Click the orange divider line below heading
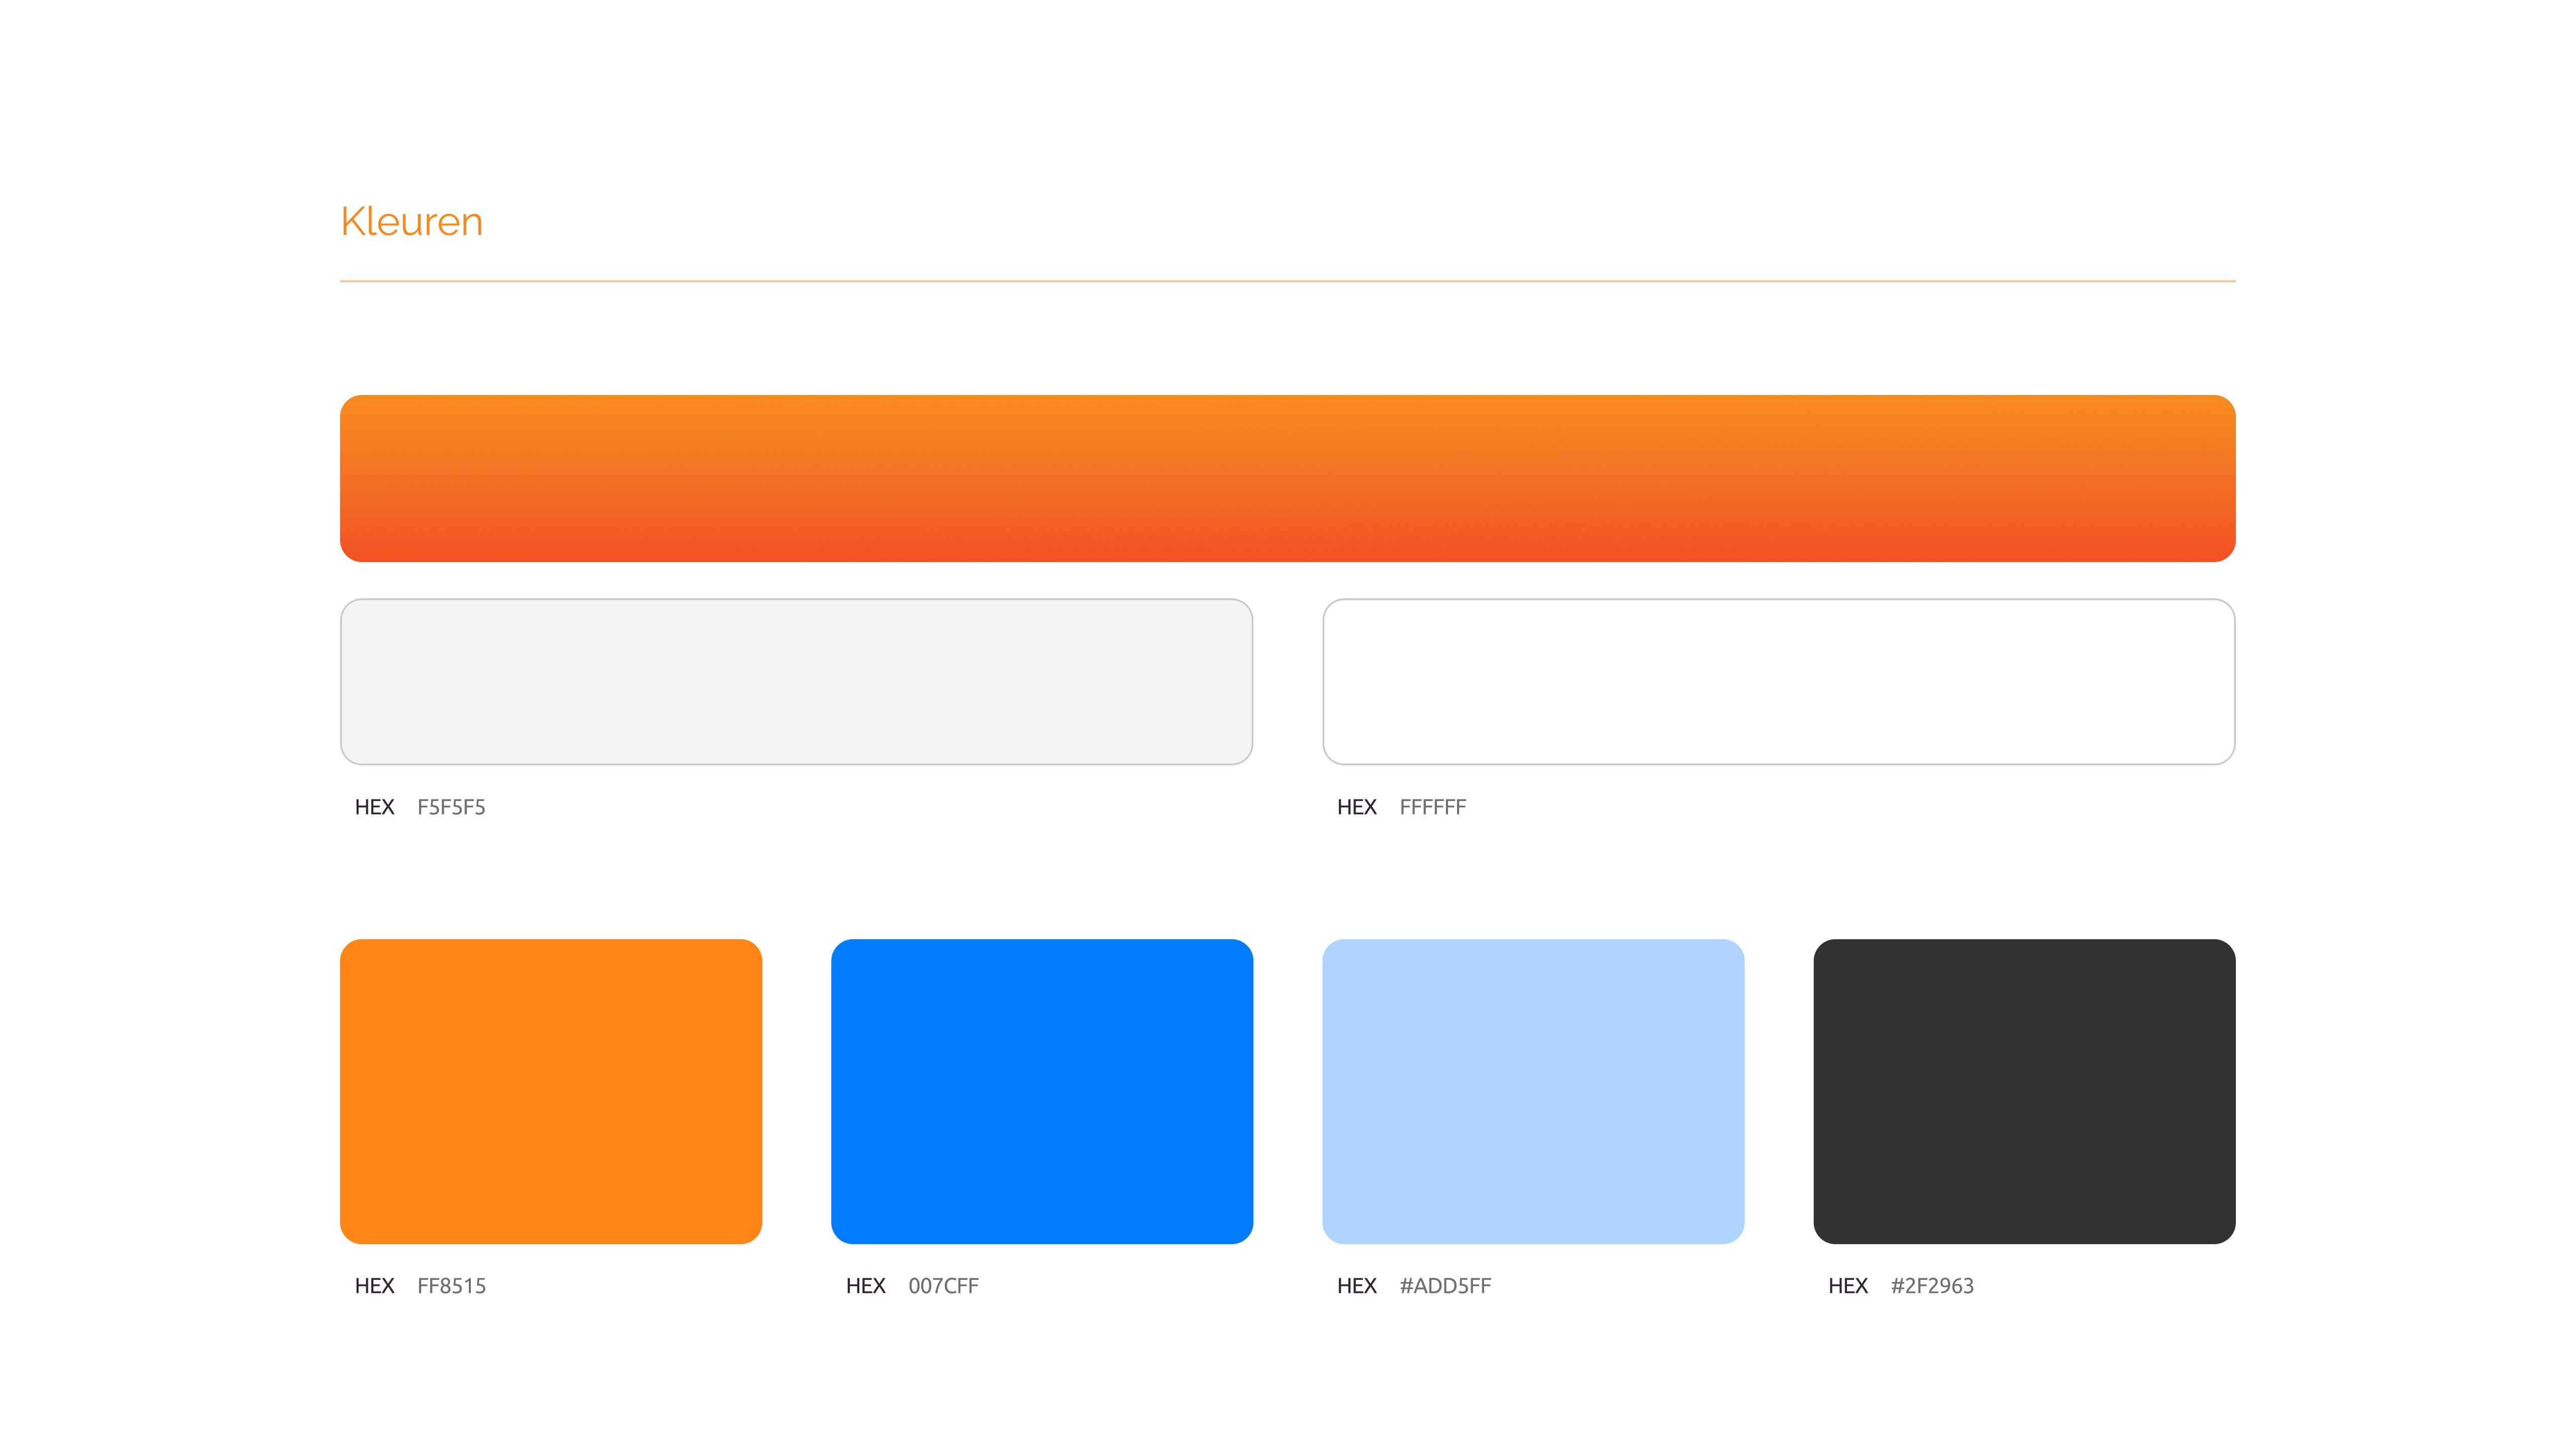 point(1287,281)
